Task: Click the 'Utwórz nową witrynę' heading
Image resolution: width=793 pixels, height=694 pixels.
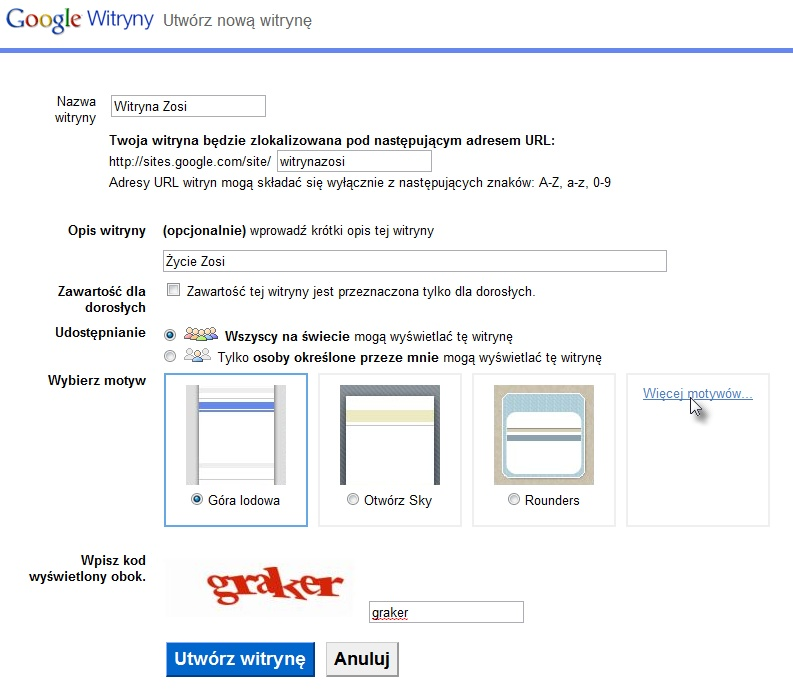Action: pos(237,21)
